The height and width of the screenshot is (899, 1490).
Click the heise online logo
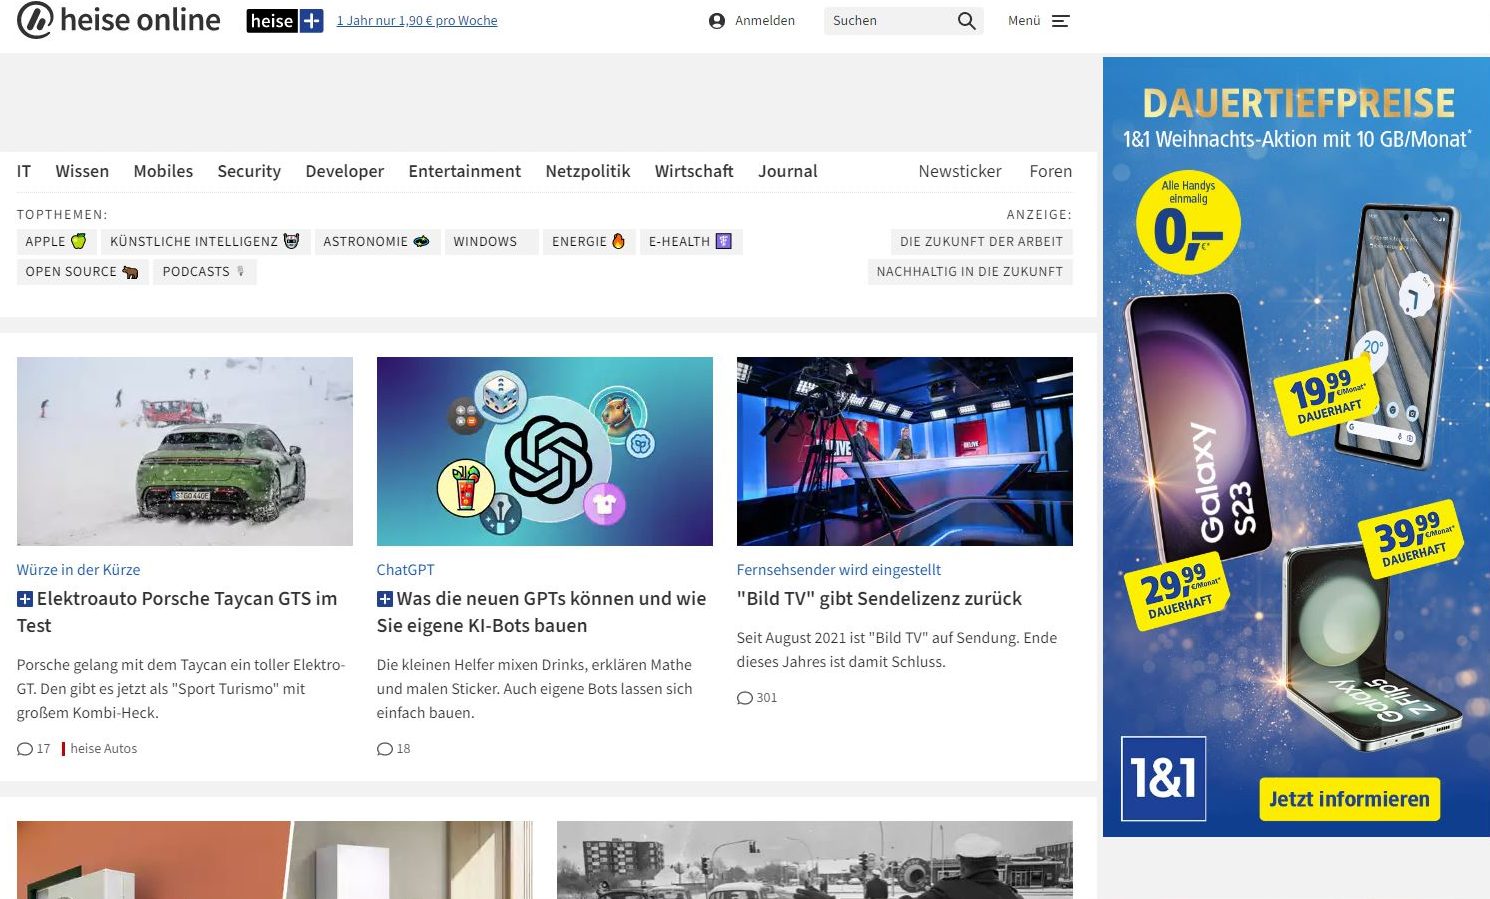(x=119, y=20)
